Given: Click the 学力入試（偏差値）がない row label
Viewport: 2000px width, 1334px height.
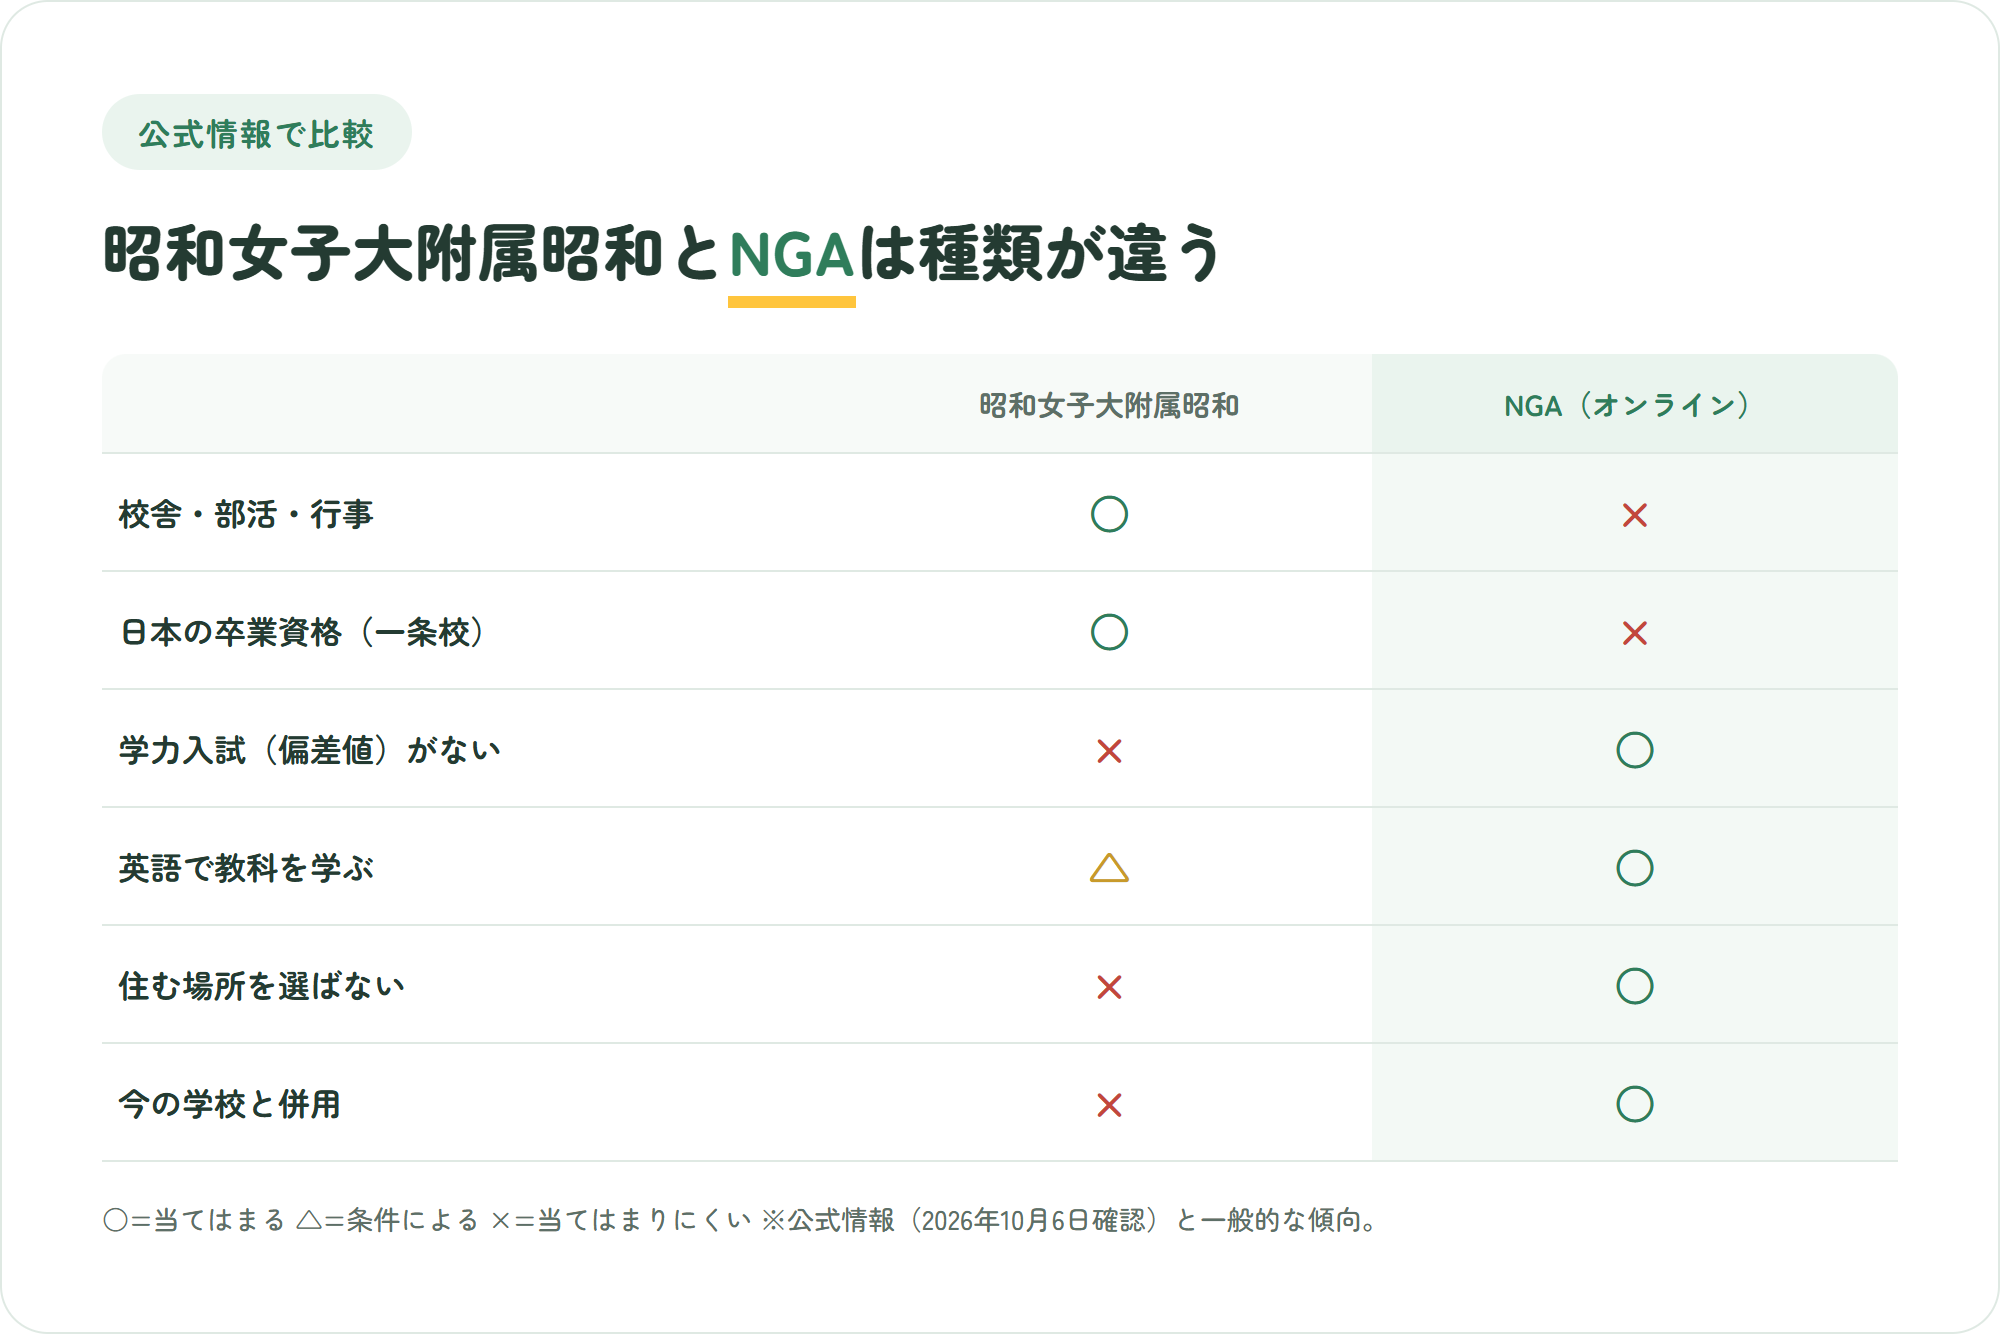Looking at the screenshot, I should pyautogui.click(x=310, y=750).
